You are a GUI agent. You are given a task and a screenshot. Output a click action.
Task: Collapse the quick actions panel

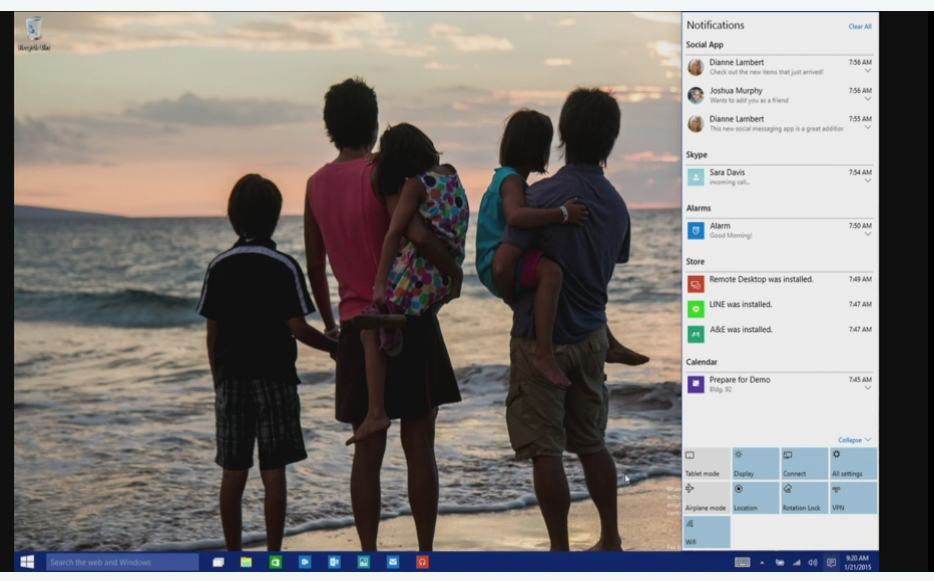pyautogui.click(x=854, y=440)
